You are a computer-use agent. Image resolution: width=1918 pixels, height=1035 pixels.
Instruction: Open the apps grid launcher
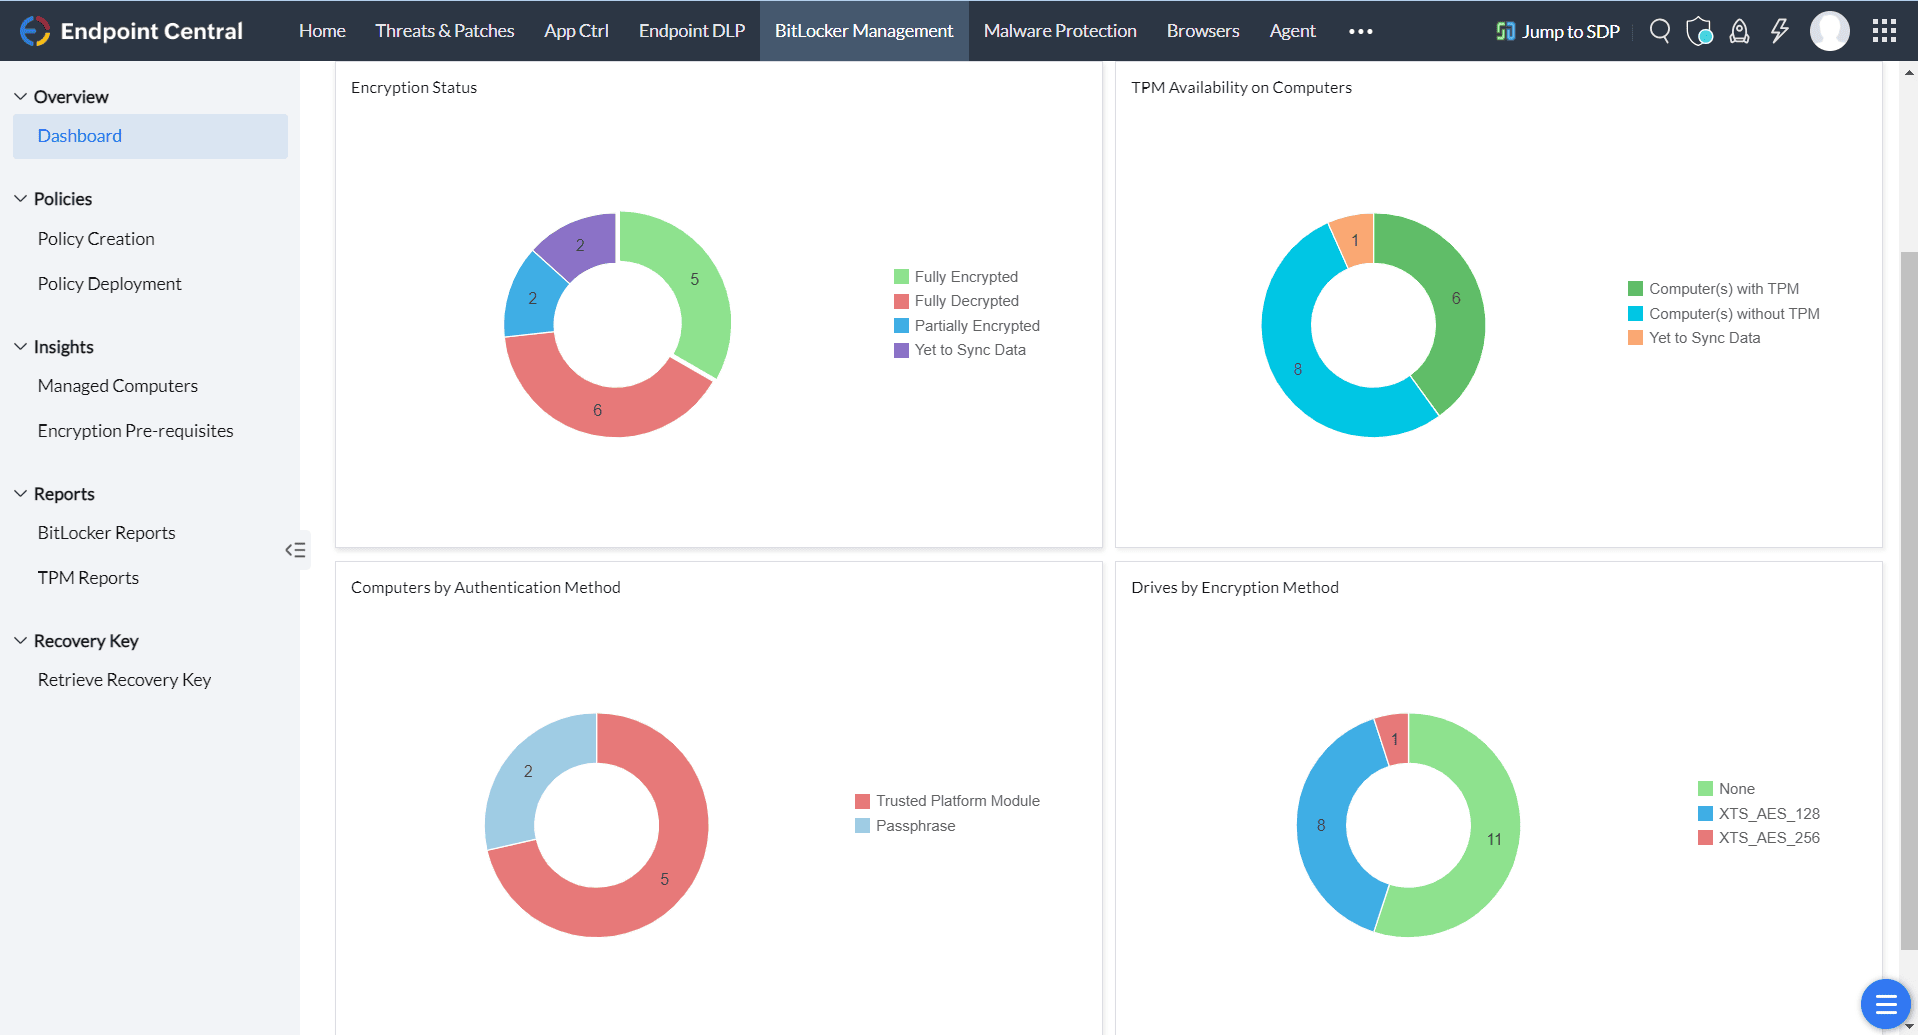coord(1884,30)
